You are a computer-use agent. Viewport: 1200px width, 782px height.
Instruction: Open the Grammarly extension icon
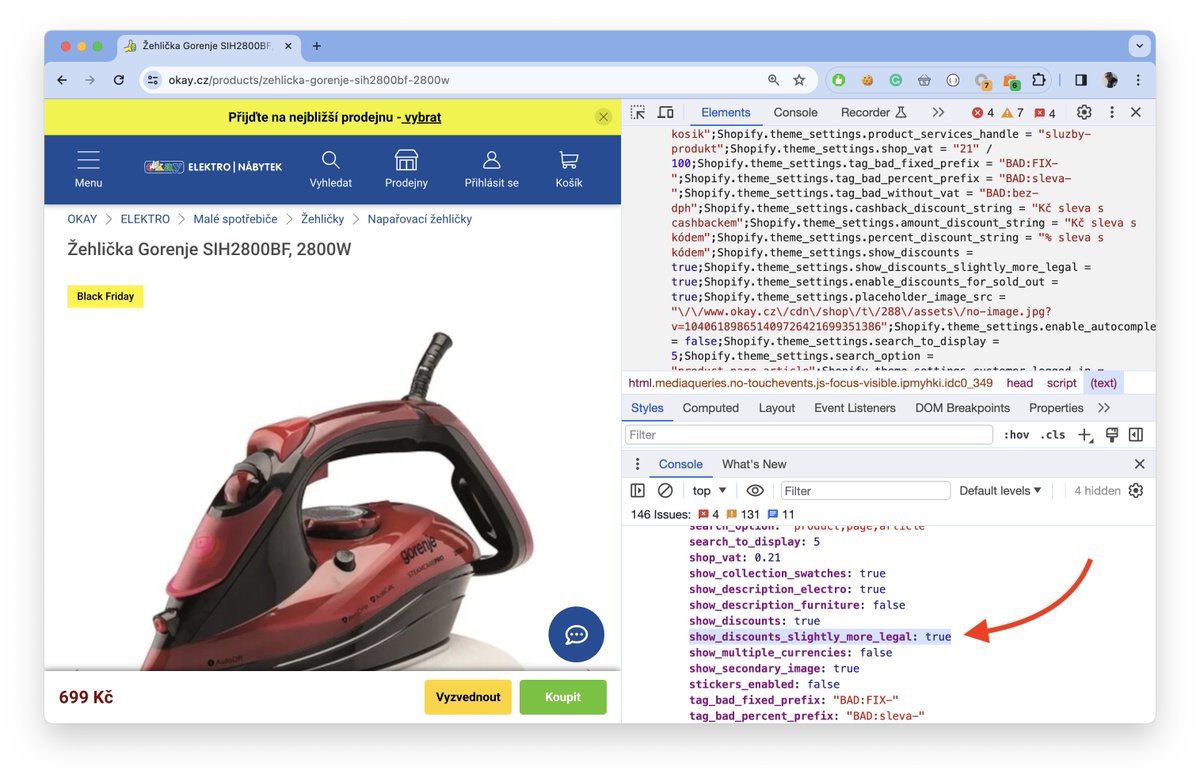(896, 80)
